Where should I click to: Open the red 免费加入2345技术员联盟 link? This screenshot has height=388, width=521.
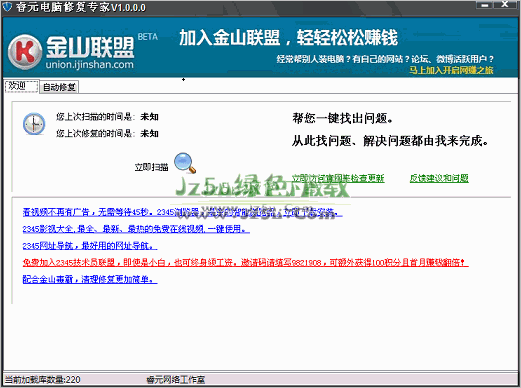245,263
